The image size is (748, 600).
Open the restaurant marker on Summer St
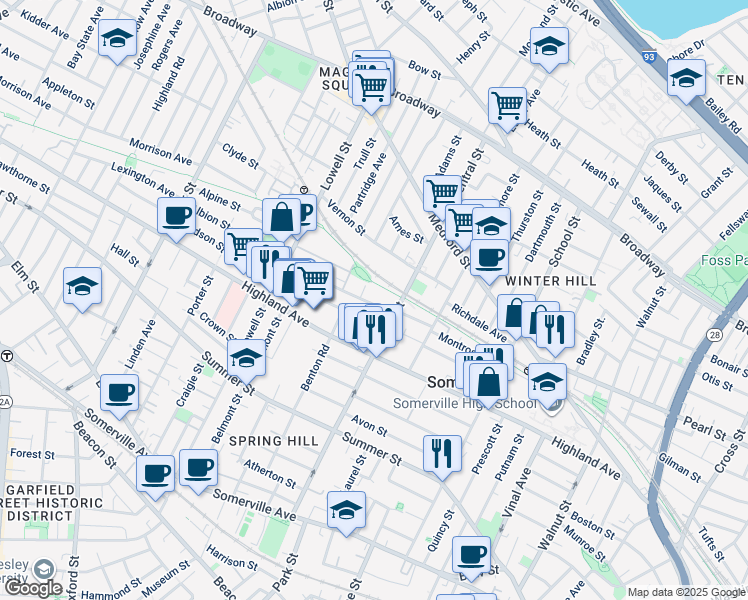[x=441, y=453]
